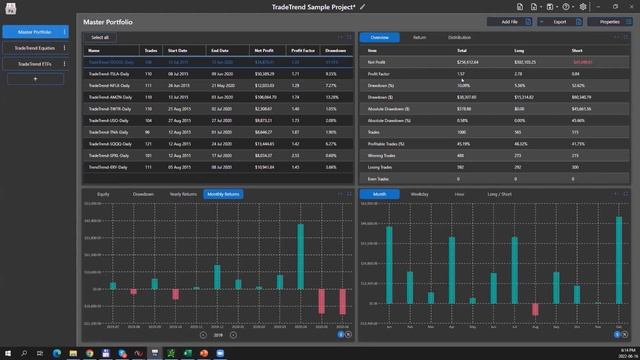The width and height of the screenshot is (640, 360).
Task: Open the Properties panel button
Action: point(610,22)
